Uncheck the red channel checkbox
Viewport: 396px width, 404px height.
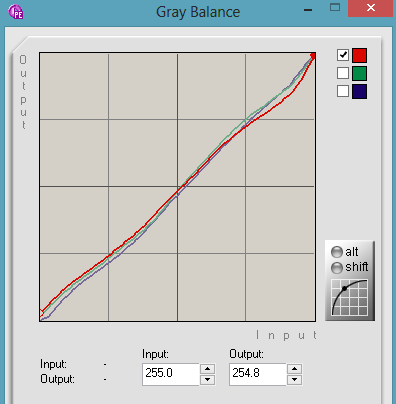(x=343, y=55)
